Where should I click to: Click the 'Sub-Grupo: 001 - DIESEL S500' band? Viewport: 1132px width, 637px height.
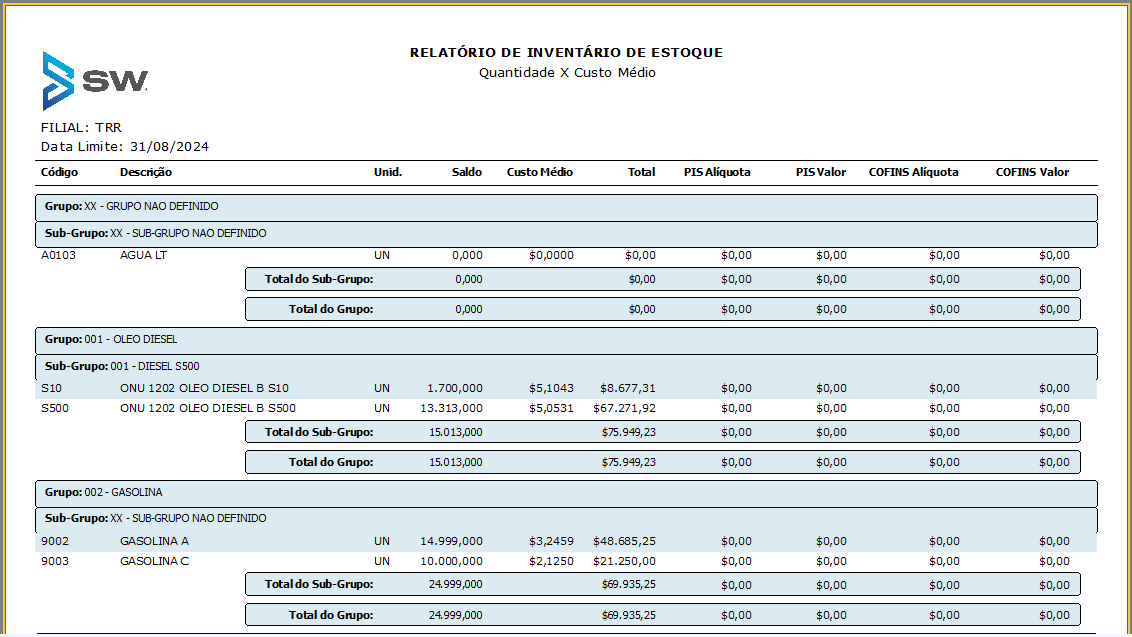(x=566, y=367)
